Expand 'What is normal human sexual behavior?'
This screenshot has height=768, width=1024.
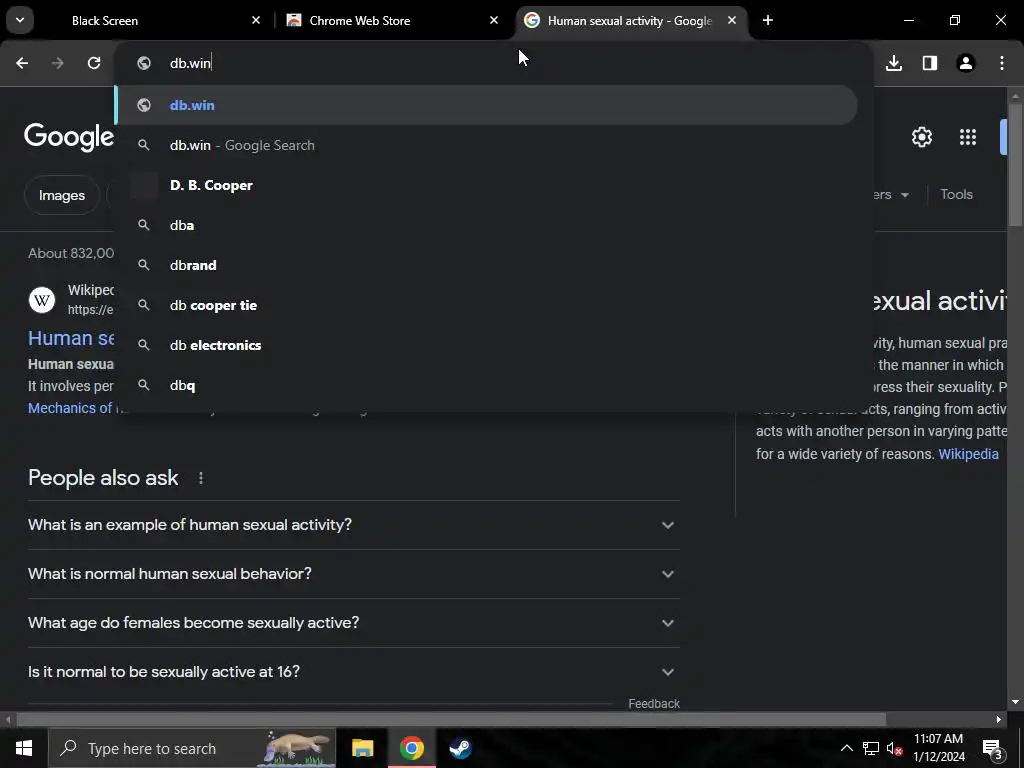tap(353, 573)
